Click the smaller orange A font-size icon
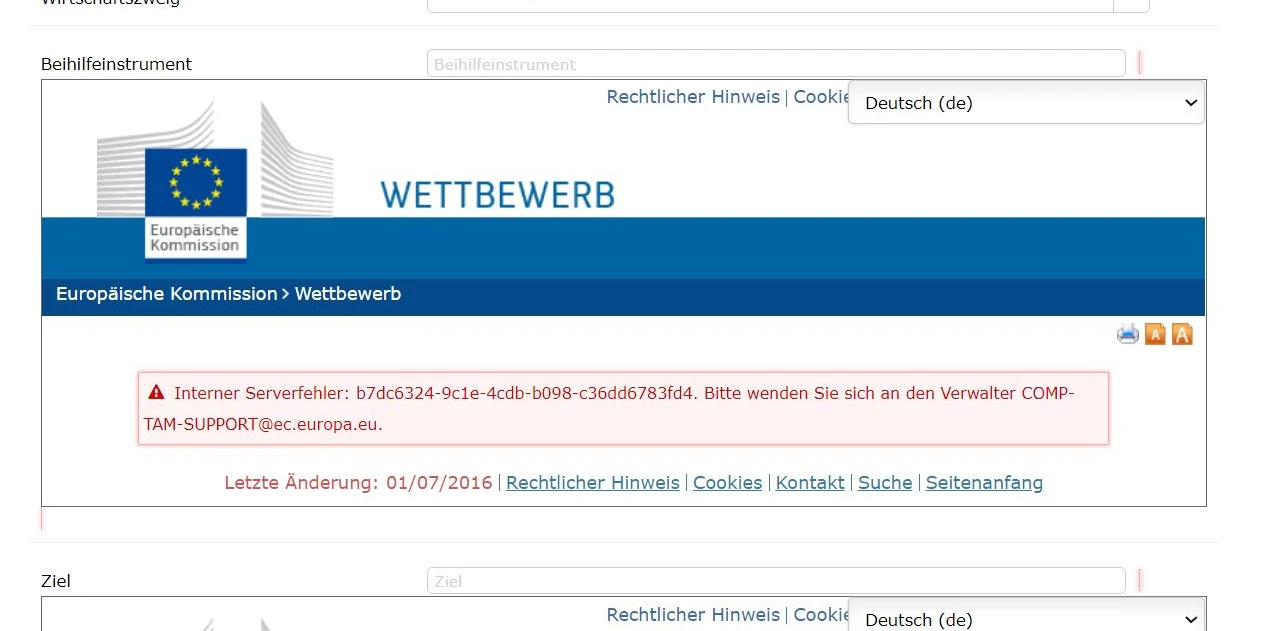 [1155, 335]
